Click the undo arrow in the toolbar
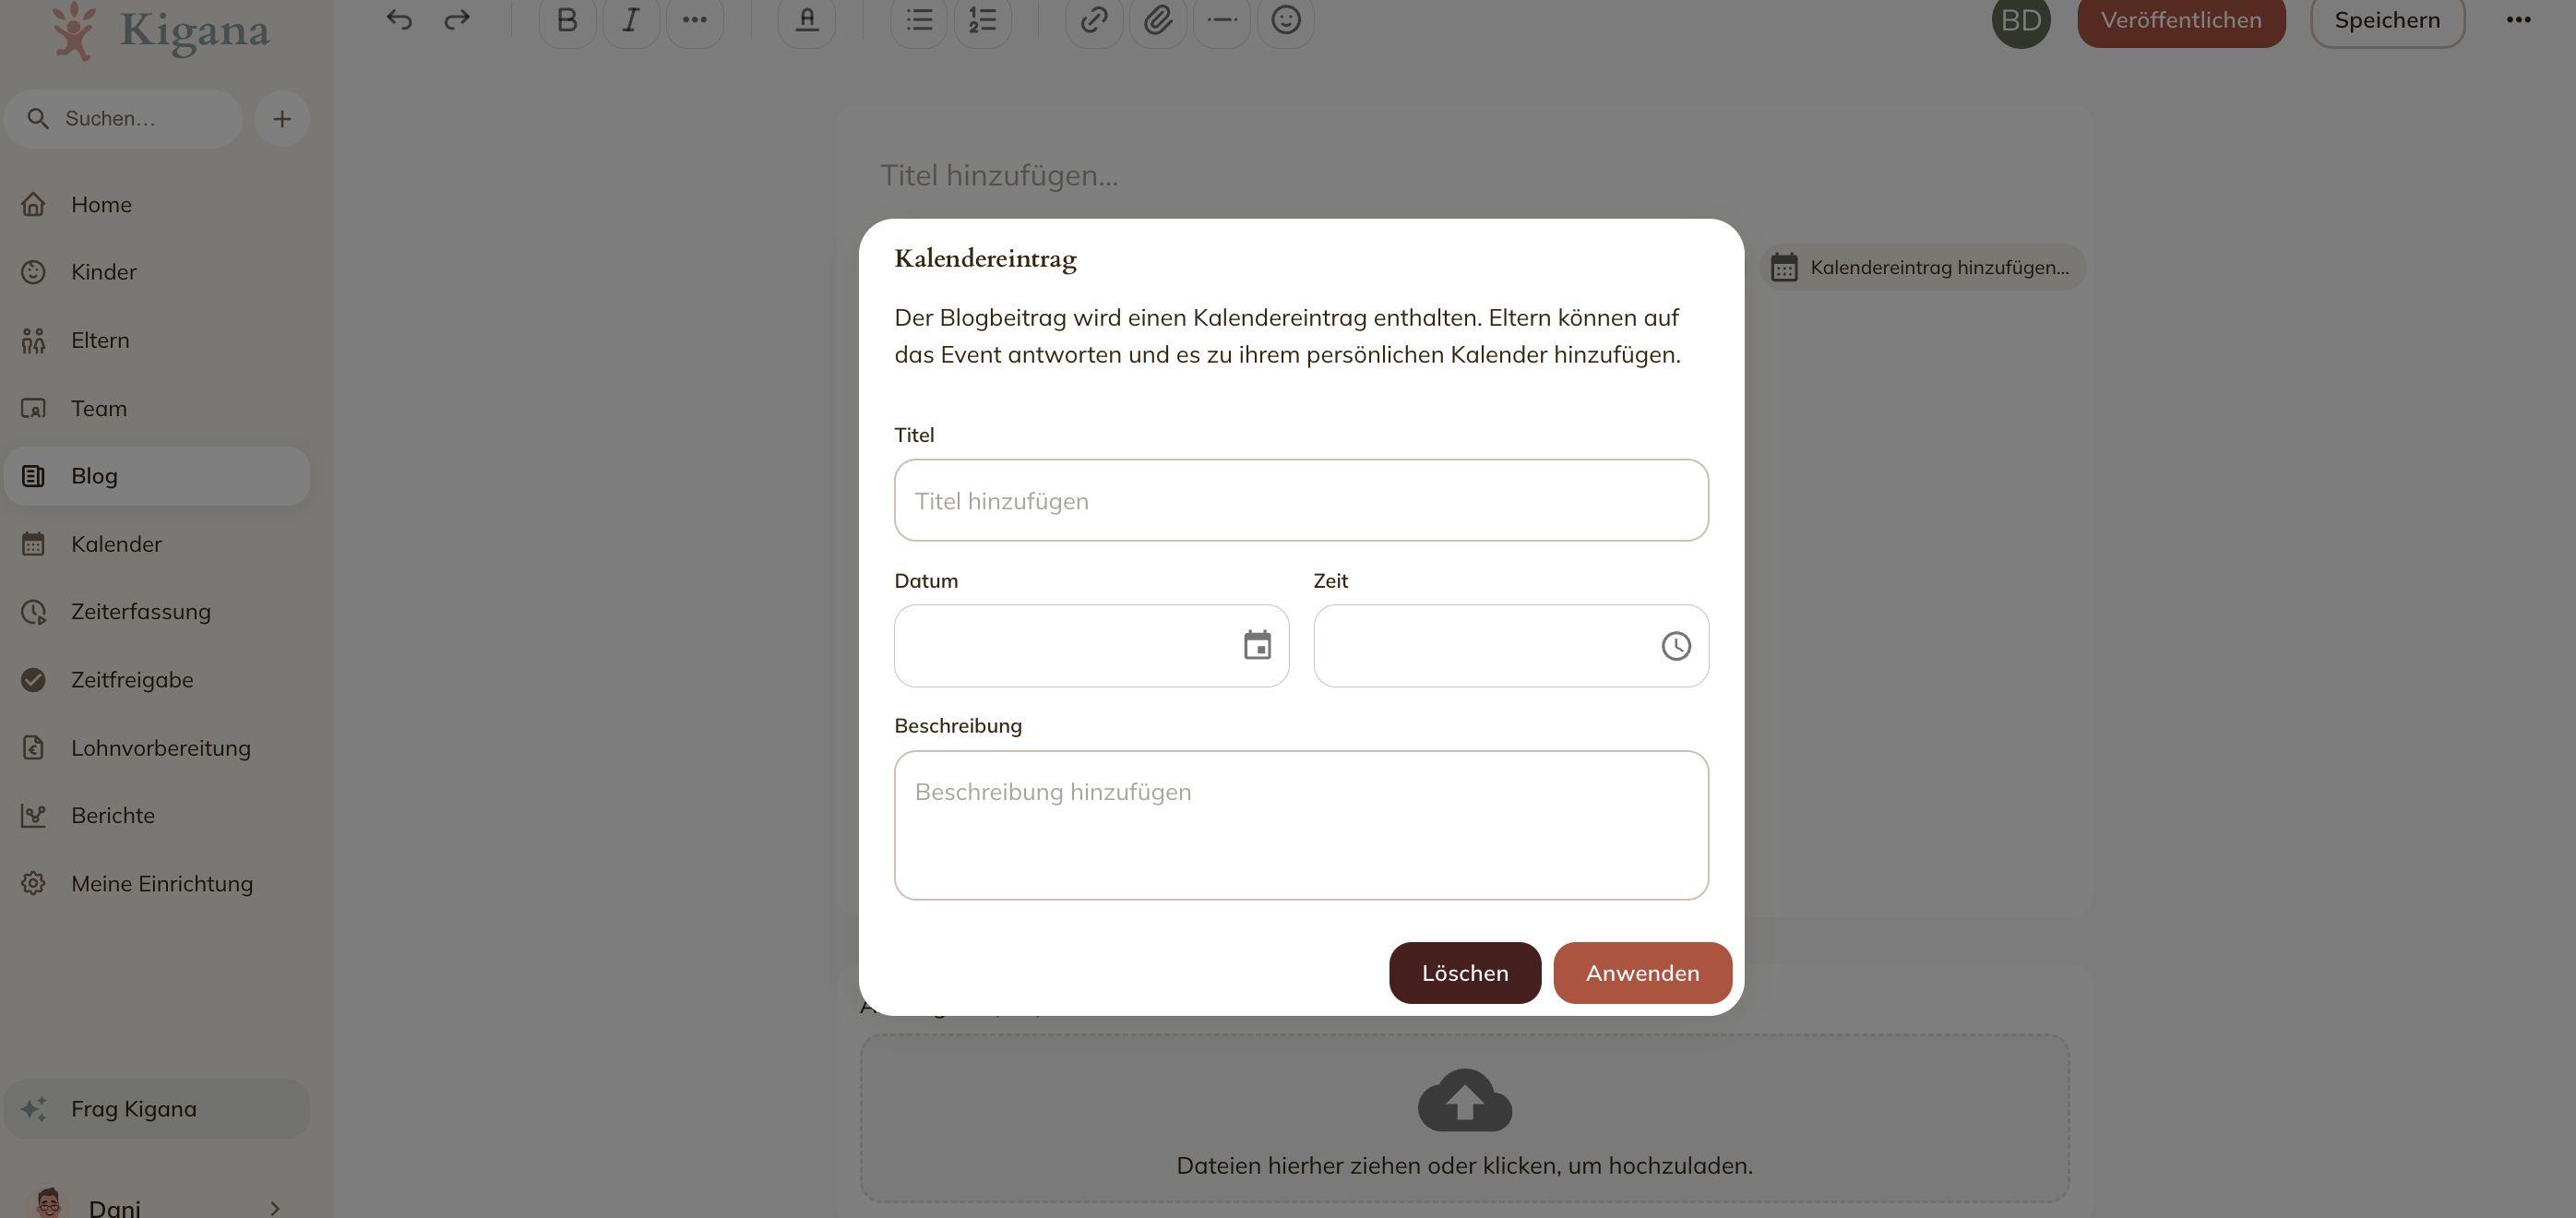2576x1218 pixels. tap(399, 19)
